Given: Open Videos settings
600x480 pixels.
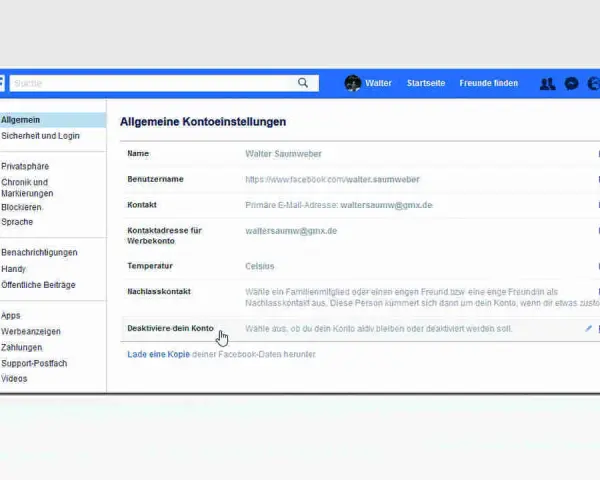Looking at the screenshot, I should tap(14, 379).
